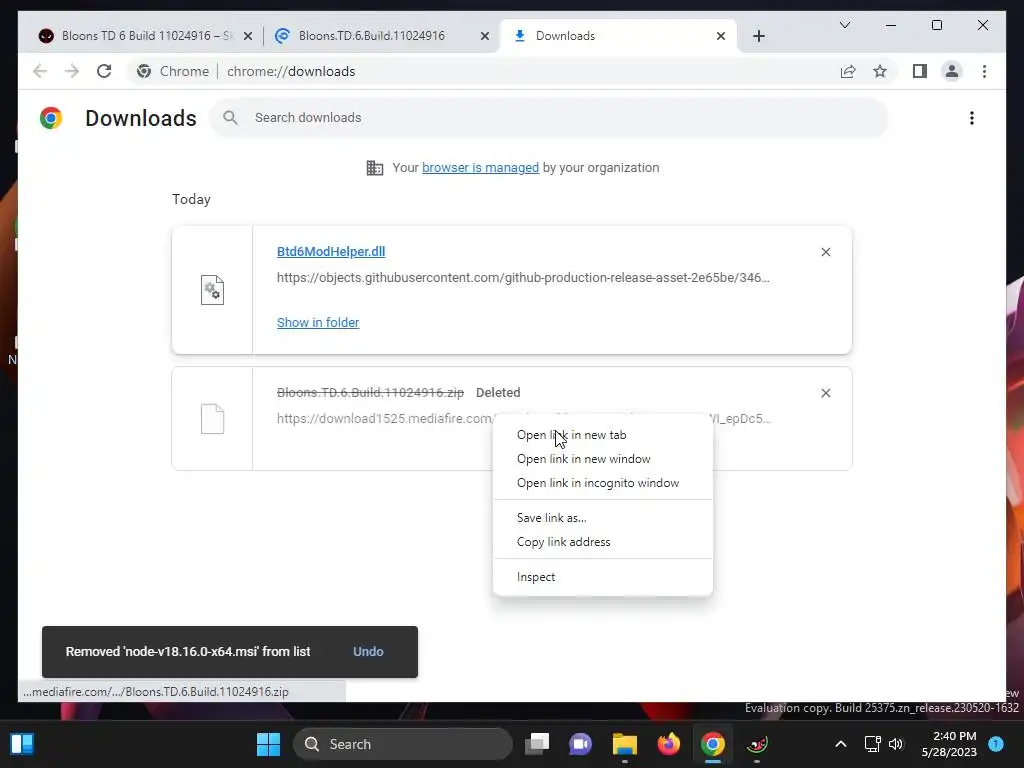Close the Downloads tab

[720, 36]
